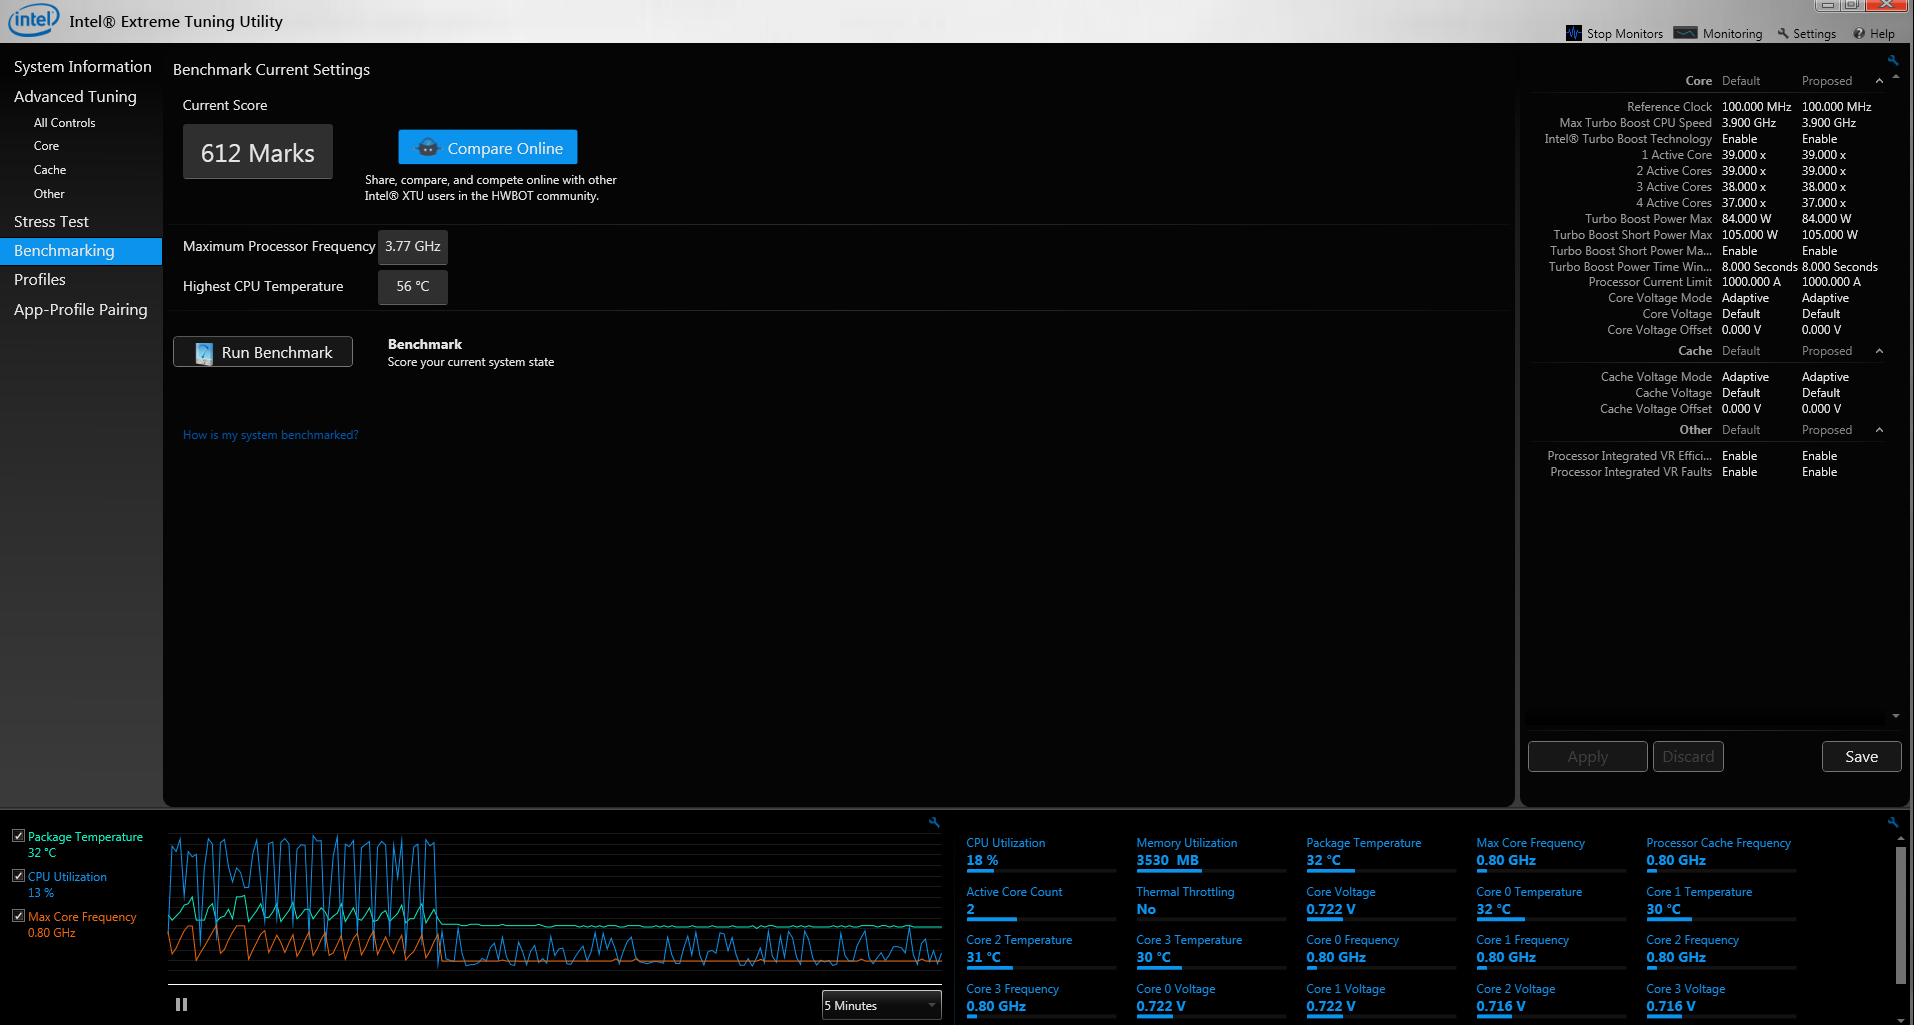The height and width of the screenshot is (1025, 1914).
Task: Click the settings panel scroll up arrow
Action: [x=1895, y=77]
